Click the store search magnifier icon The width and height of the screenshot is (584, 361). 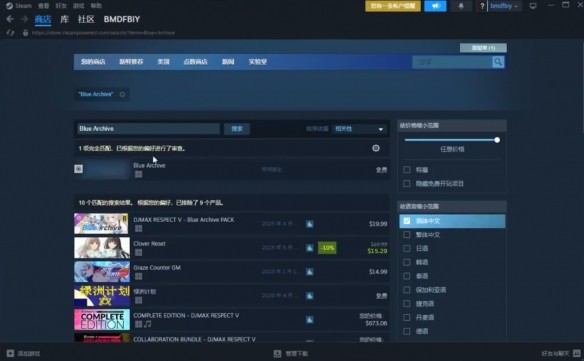click(x=498, y=62)
